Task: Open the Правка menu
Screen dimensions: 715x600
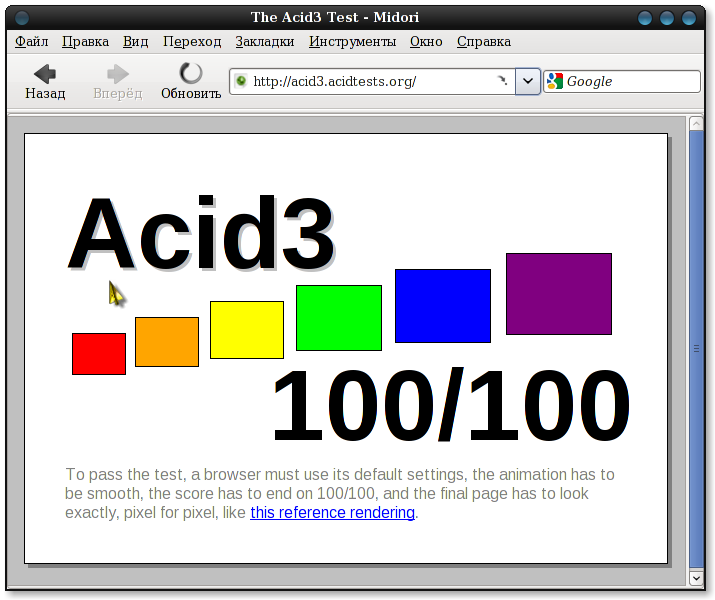Action: click(x=85, y=41)
